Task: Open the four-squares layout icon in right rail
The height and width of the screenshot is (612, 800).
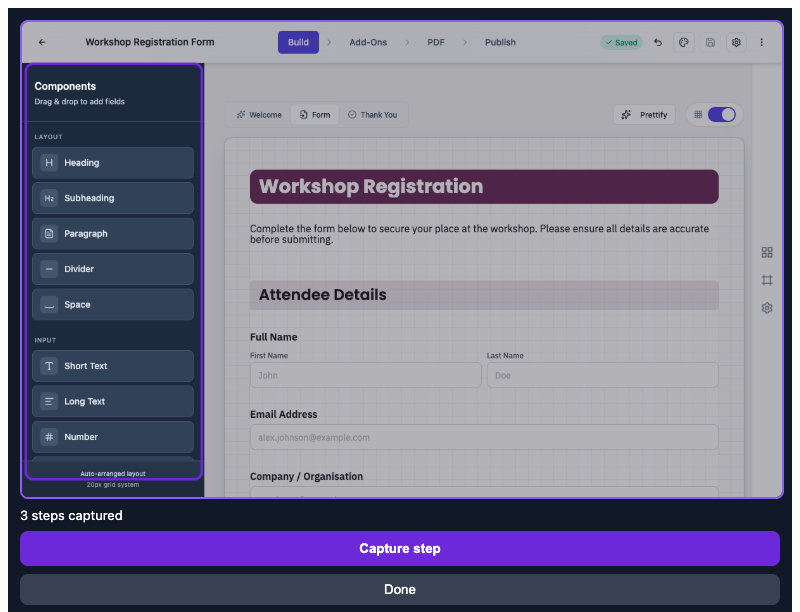Action: 767,252
